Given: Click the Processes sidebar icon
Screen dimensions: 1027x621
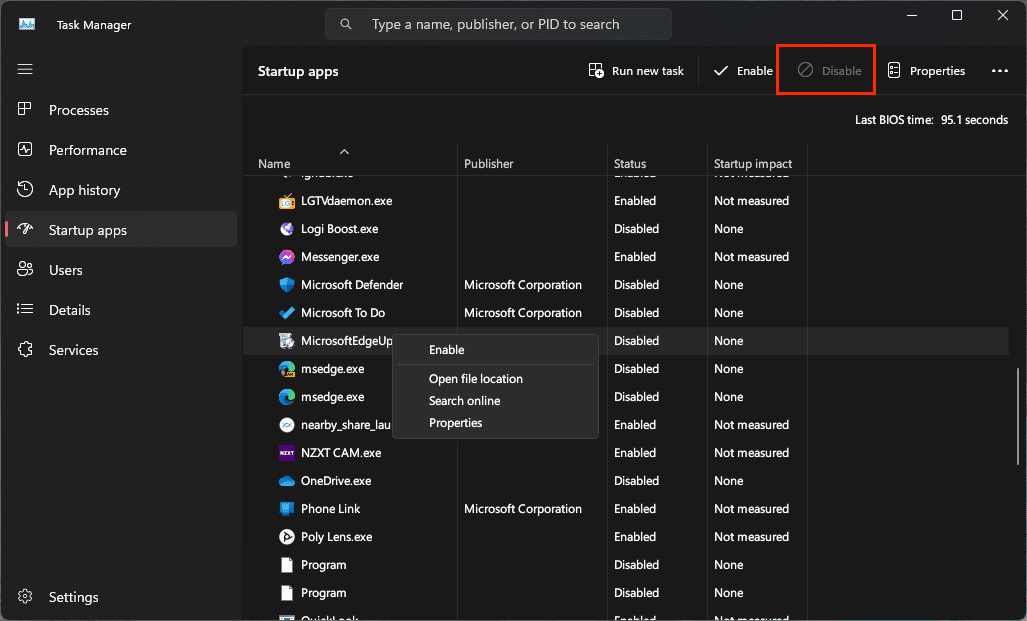Looking at the screenshot, I should coord(25,109).
